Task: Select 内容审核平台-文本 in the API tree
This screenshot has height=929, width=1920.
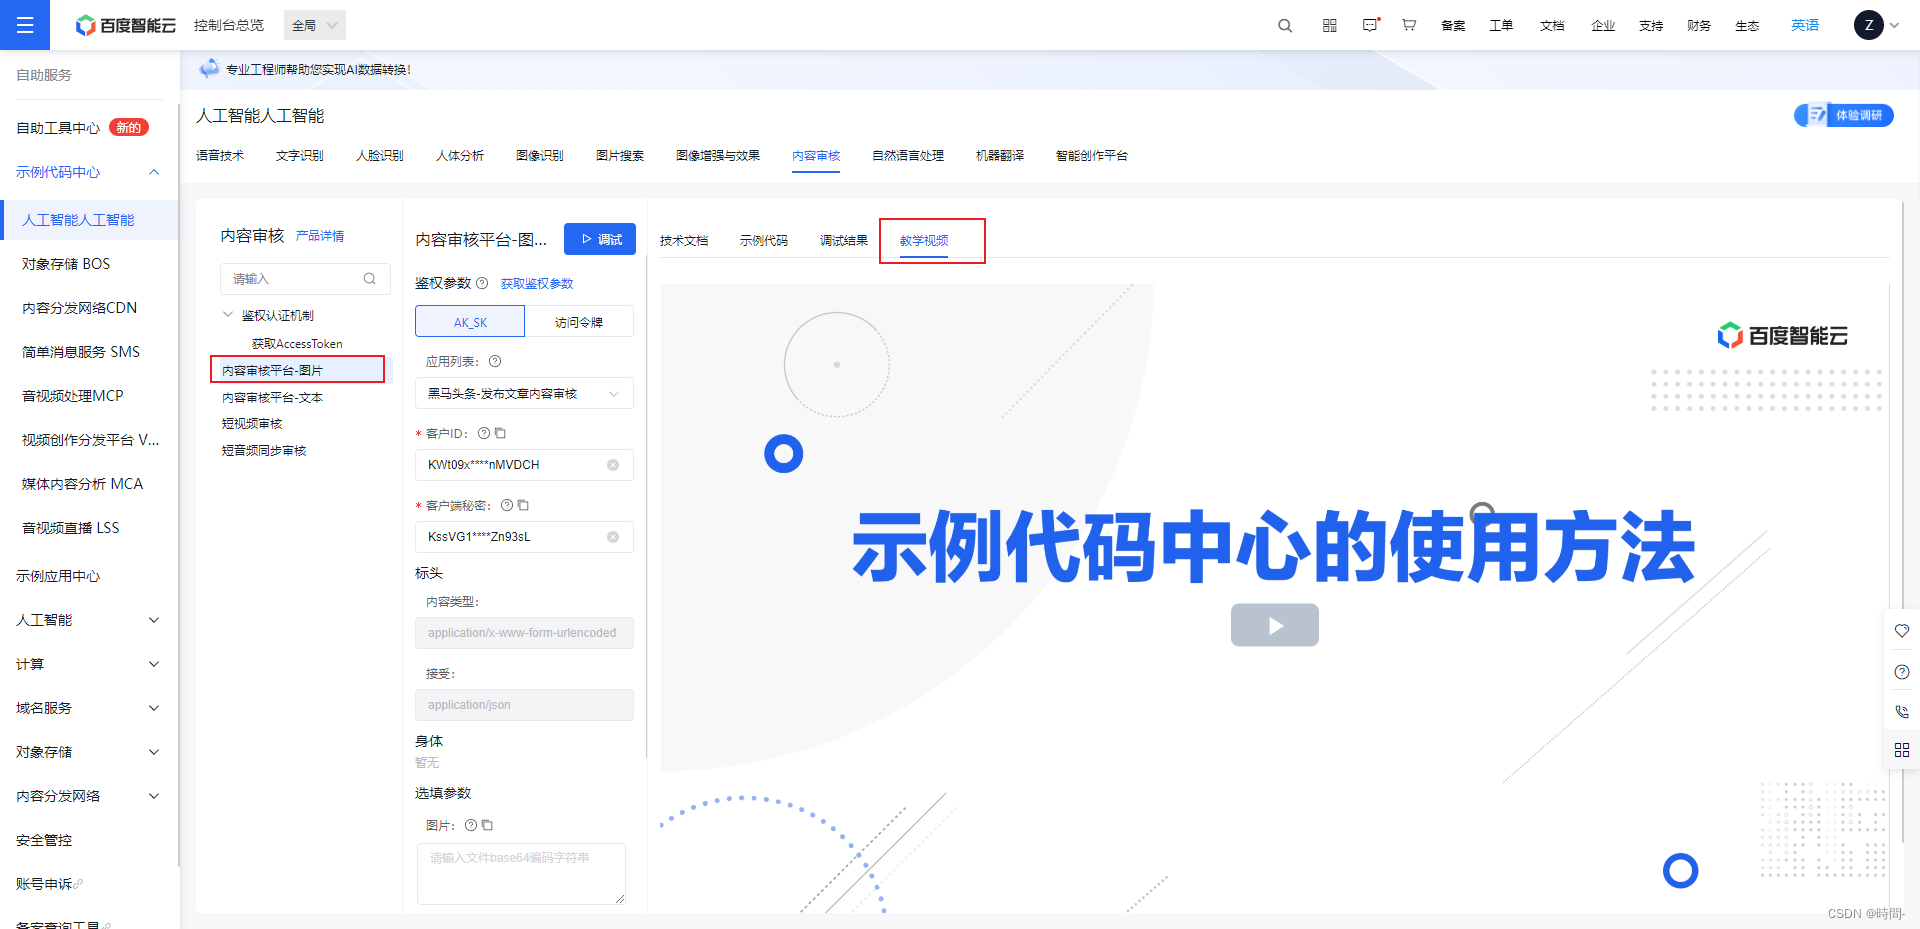Action: [x=272, y=398]
